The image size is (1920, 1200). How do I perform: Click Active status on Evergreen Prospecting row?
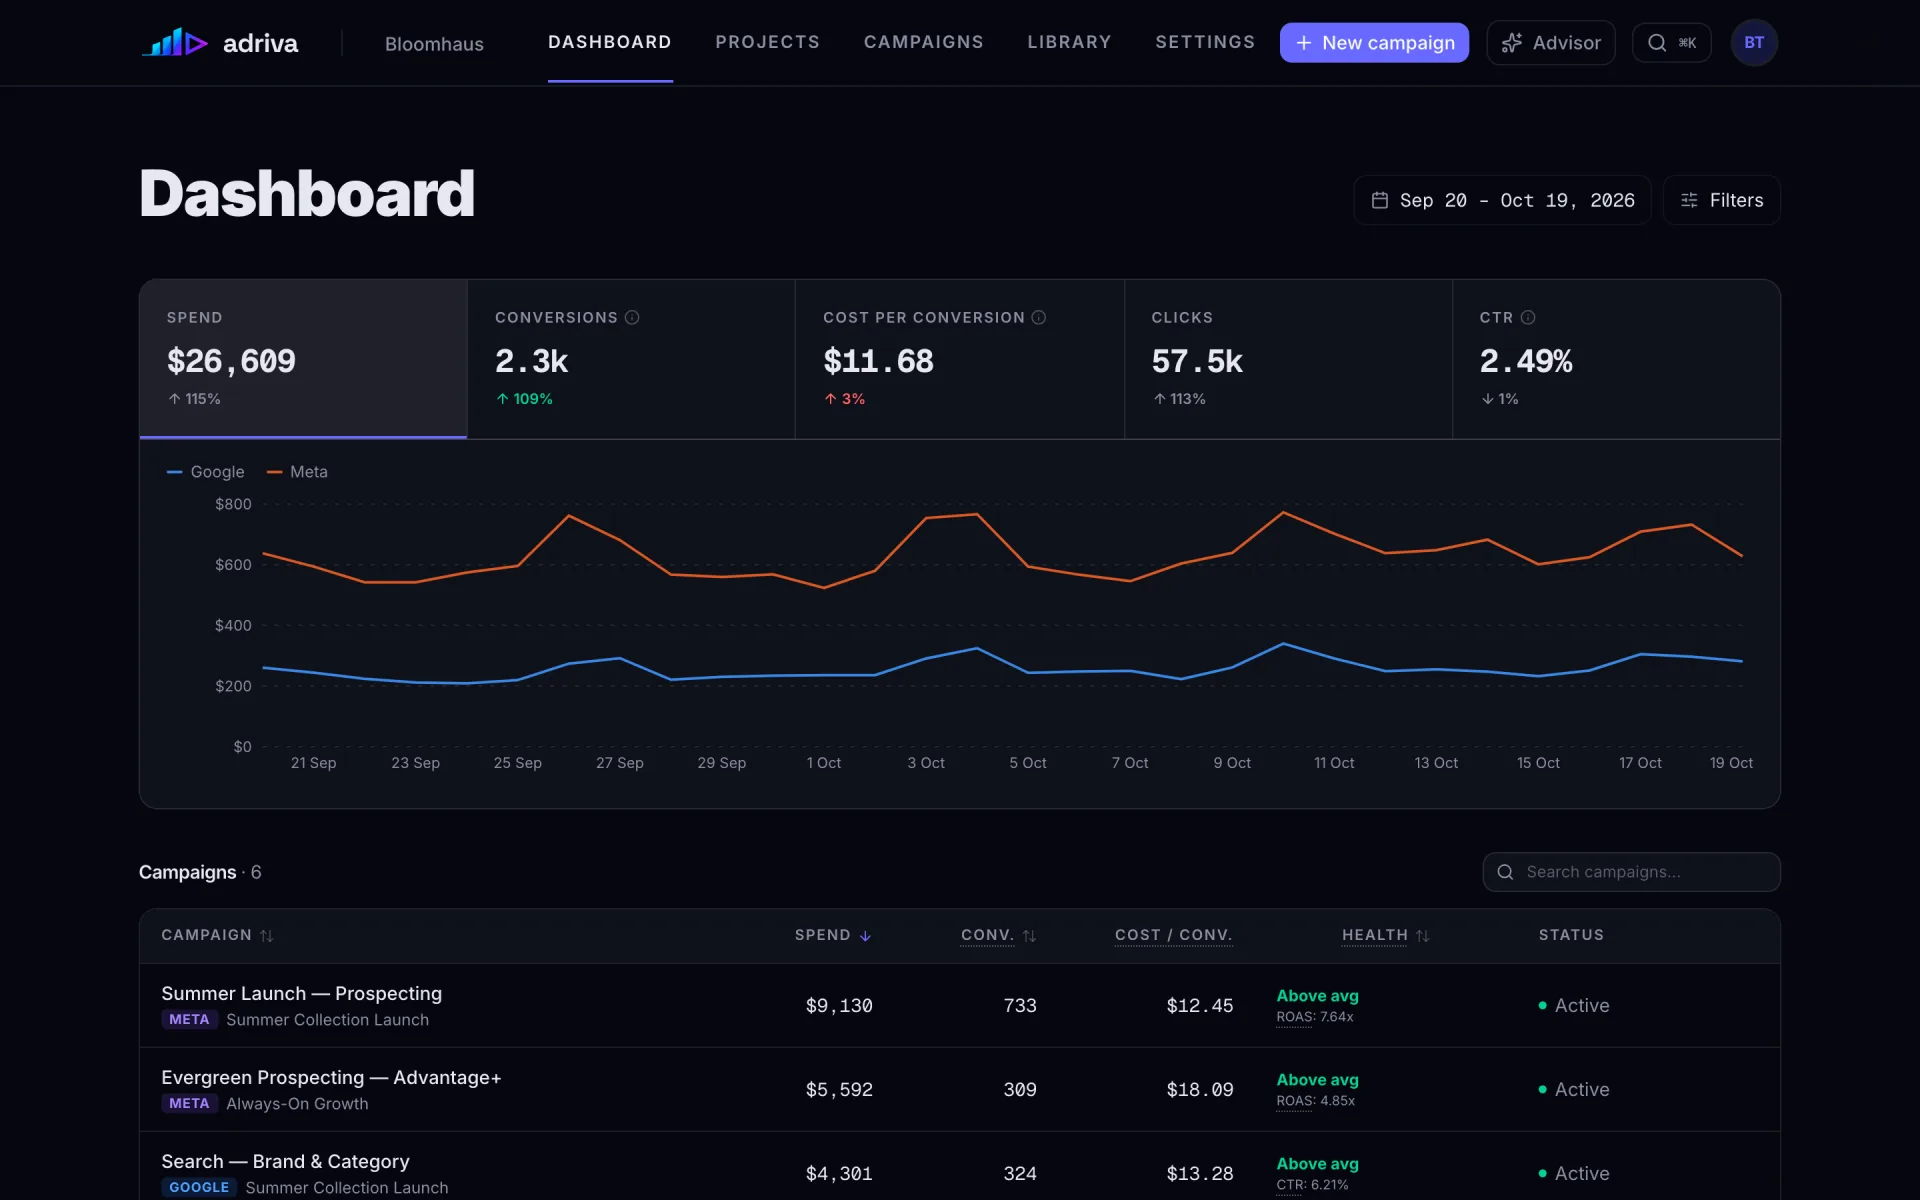tap(1574, 1089)
